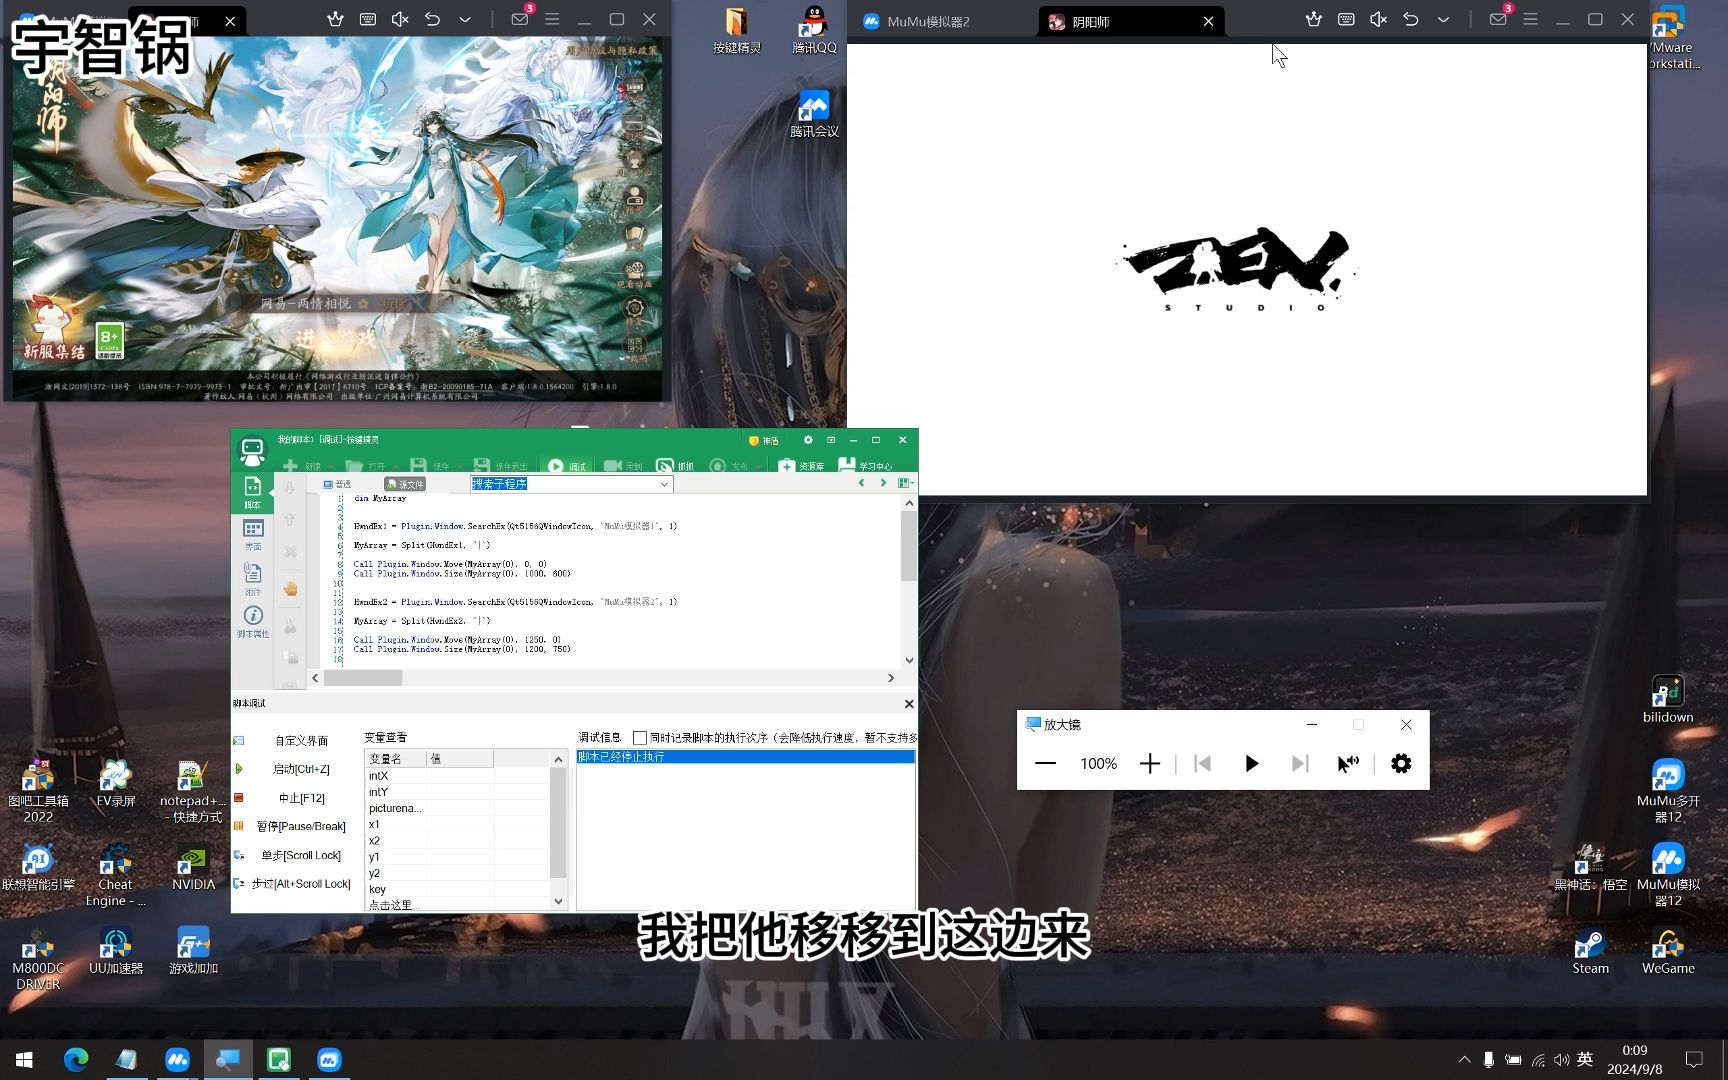Expand the dropdown arrow in left MuMu titlebar
The image size is (1728, 1080).
point(464,19)
